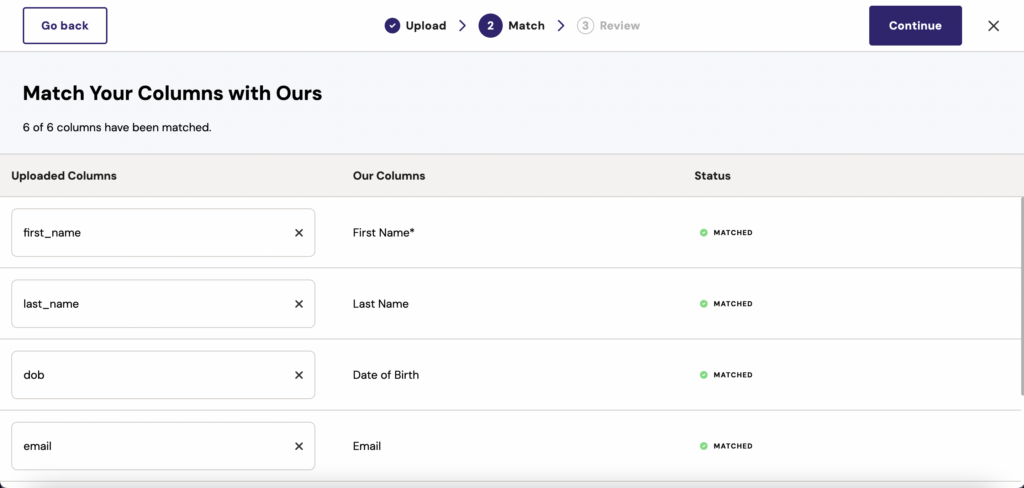Viewport: 1024px width, 488px height.
Task: Remove the dob column mapping
Action: [298, 375]
